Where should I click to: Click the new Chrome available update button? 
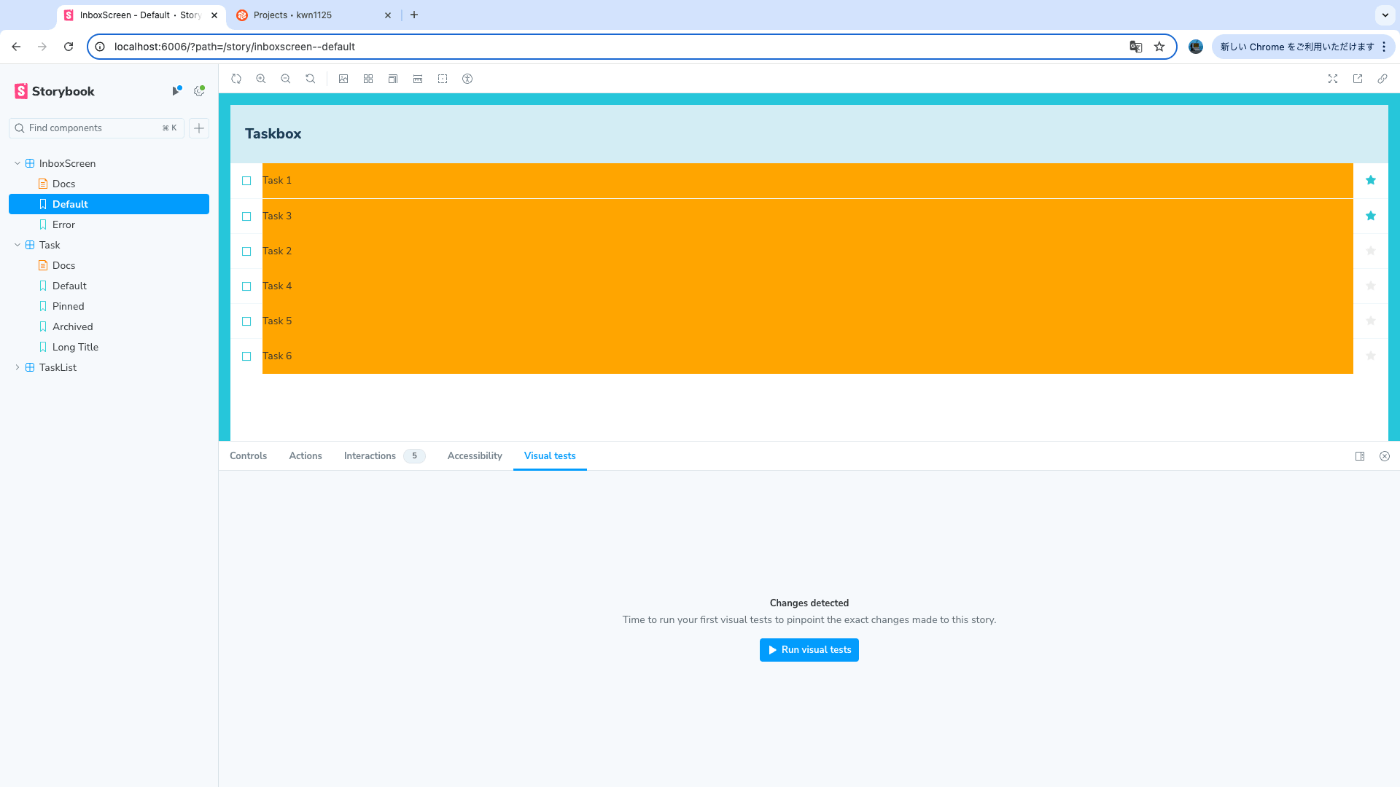pyautogui.click(x=1302, y=47)
